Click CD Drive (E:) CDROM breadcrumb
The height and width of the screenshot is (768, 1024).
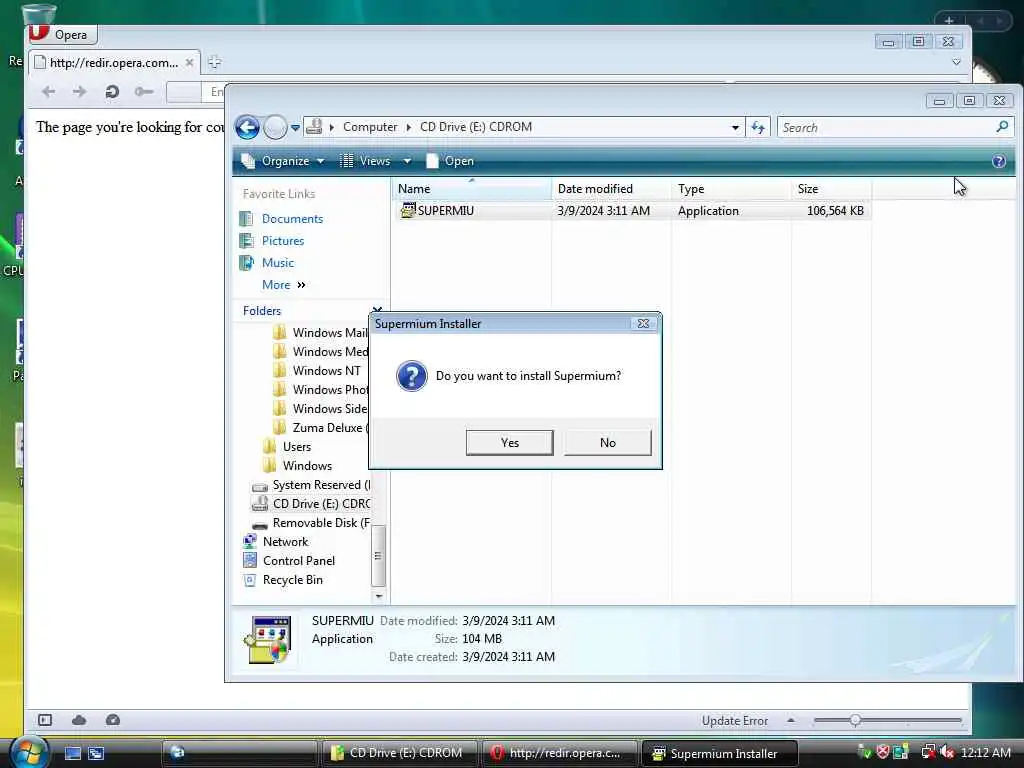475,127
